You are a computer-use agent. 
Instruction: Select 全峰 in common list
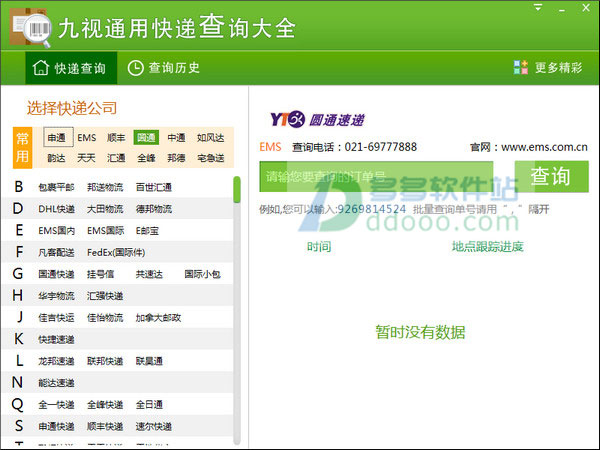point(146,158)
